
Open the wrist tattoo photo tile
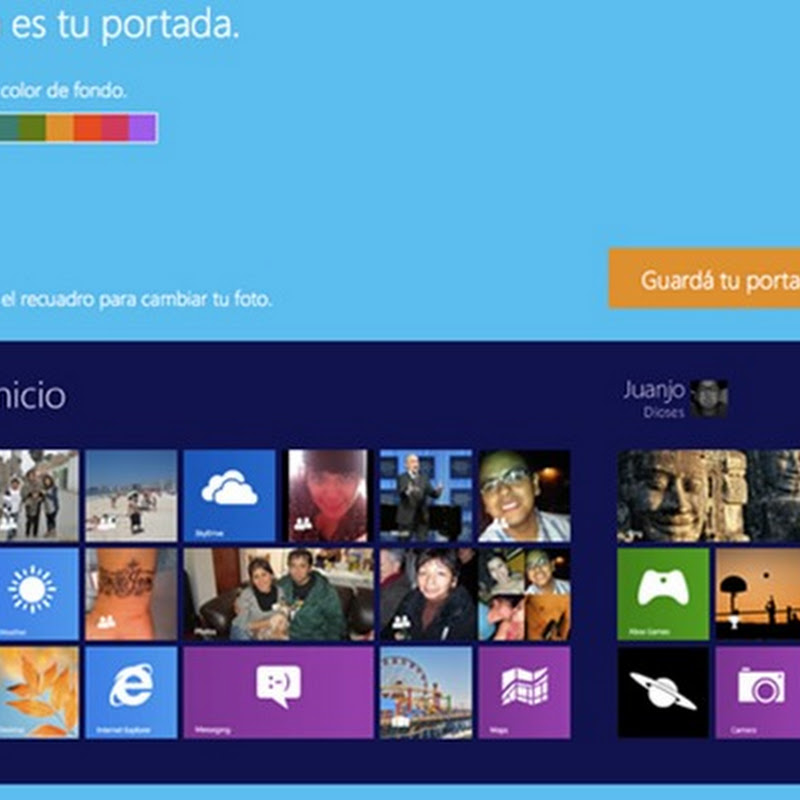(x=131, y=594)
